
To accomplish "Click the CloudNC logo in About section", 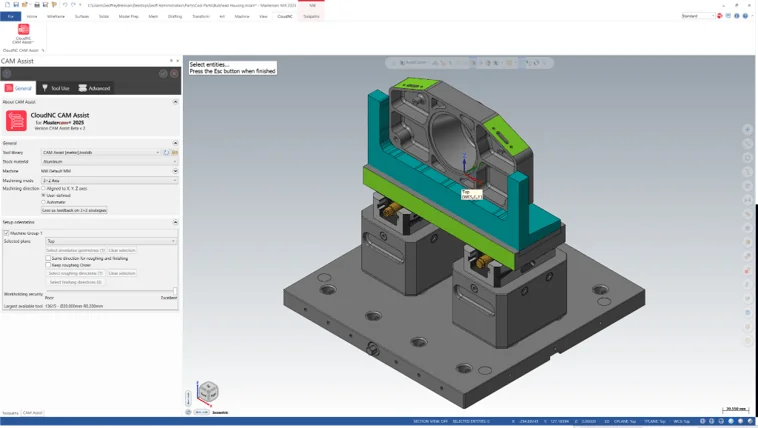I will [16, 120].
